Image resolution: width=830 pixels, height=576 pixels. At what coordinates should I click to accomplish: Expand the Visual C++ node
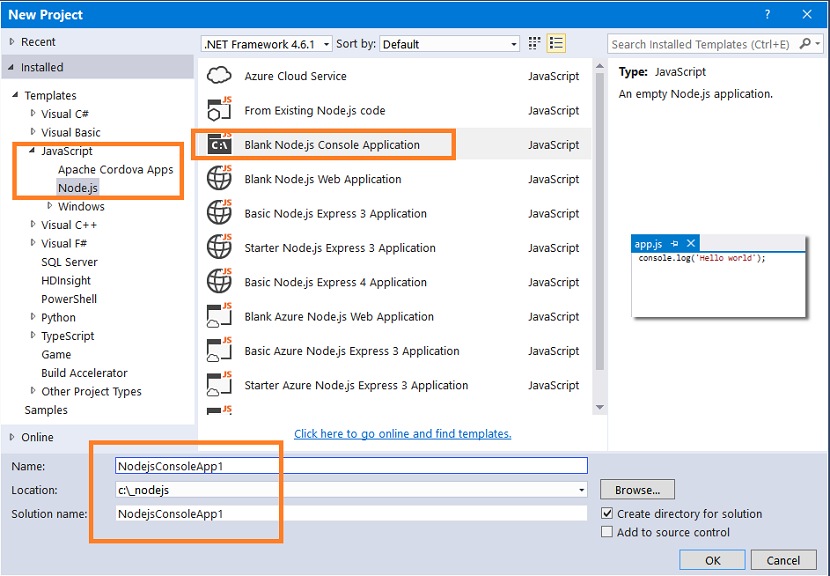(x=33, y=224)
